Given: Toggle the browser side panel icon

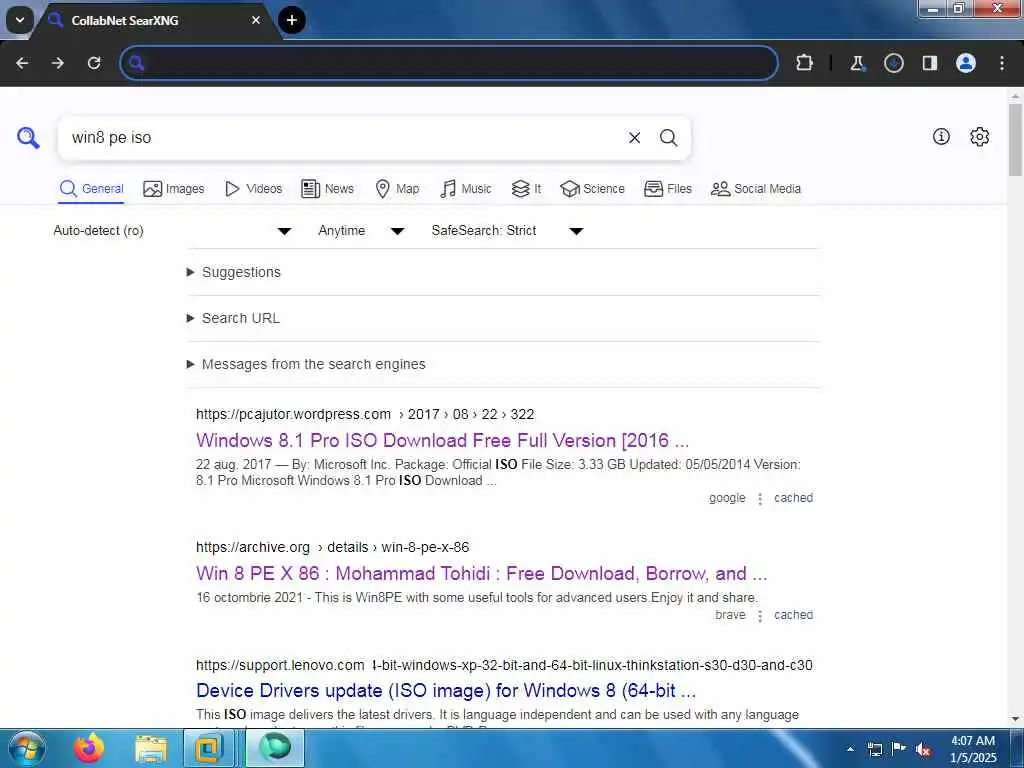Looking at the screenshot, I should [x=930, y=63].
